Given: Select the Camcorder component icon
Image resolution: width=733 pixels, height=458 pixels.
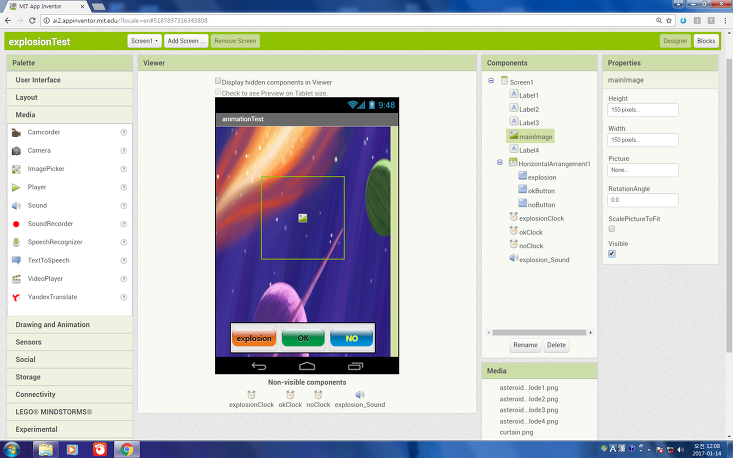Looking at the screenshot, I should click(16, 133).
